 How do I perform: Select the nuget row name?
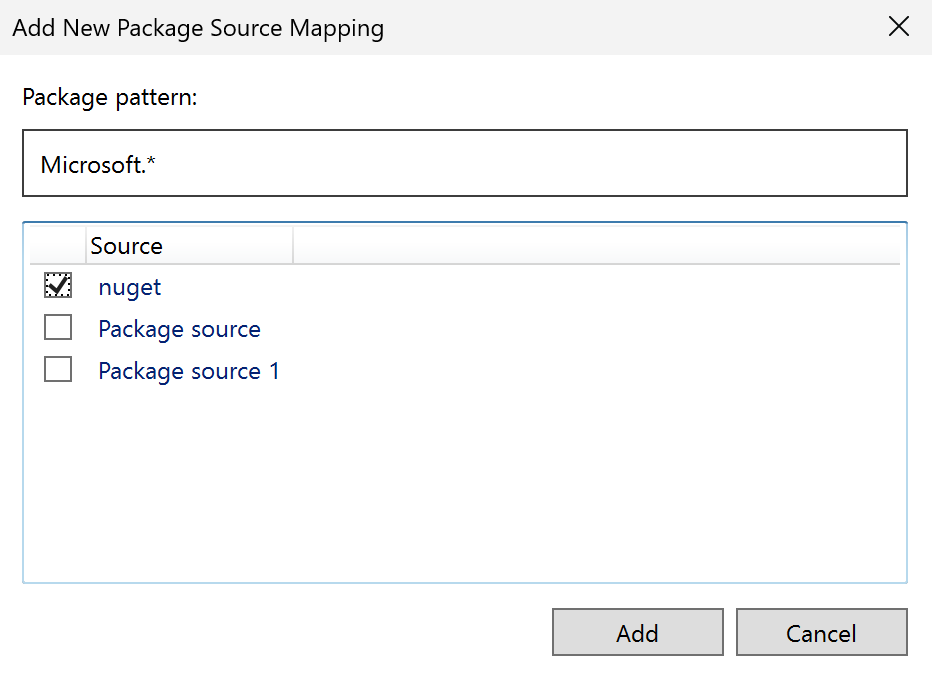coord(129,288)
